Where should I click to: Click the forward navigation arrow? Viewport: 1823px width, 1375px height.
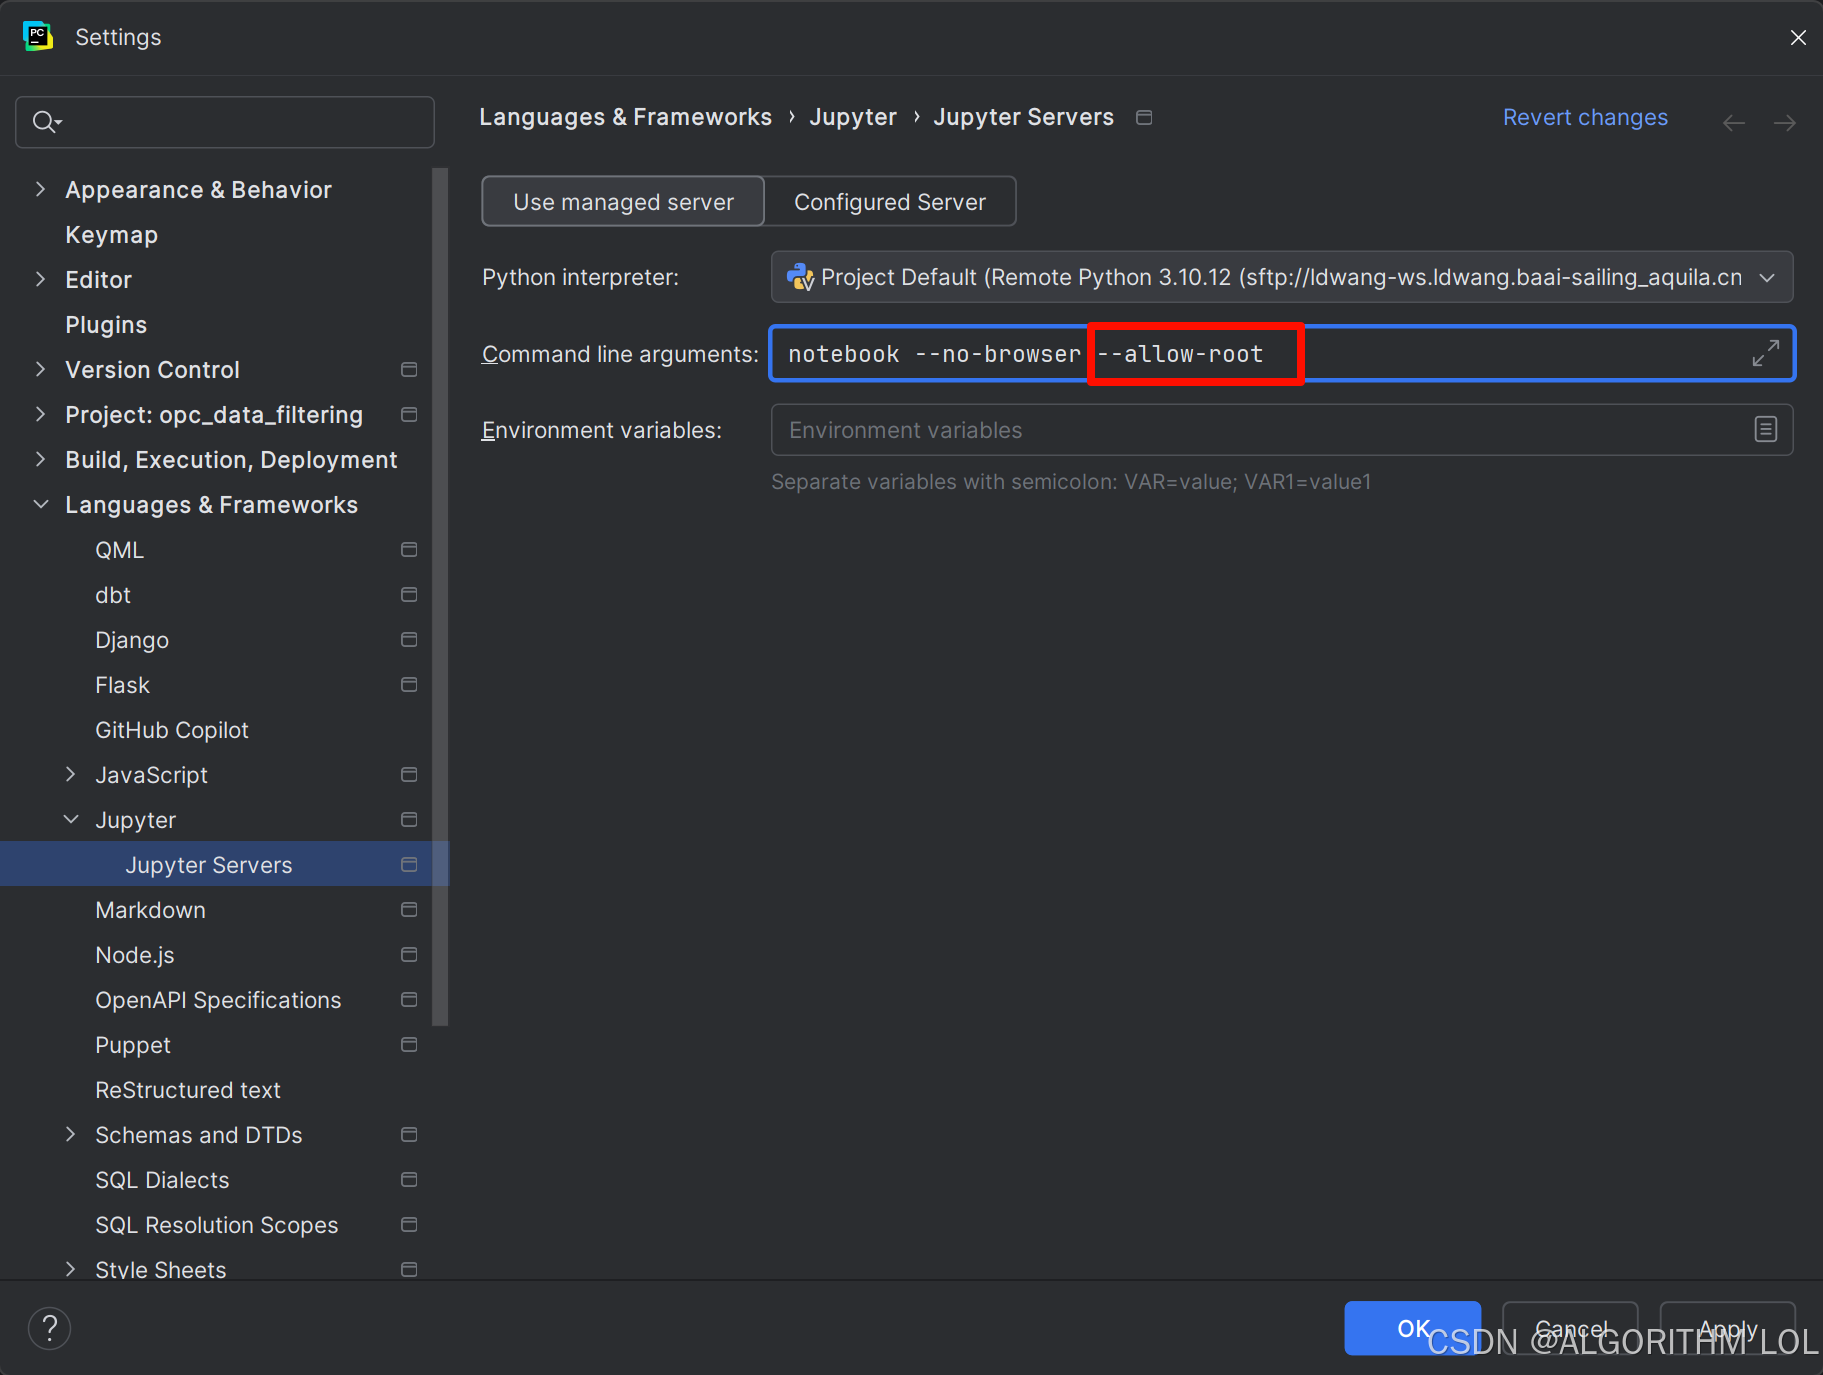coord(1784,122)
